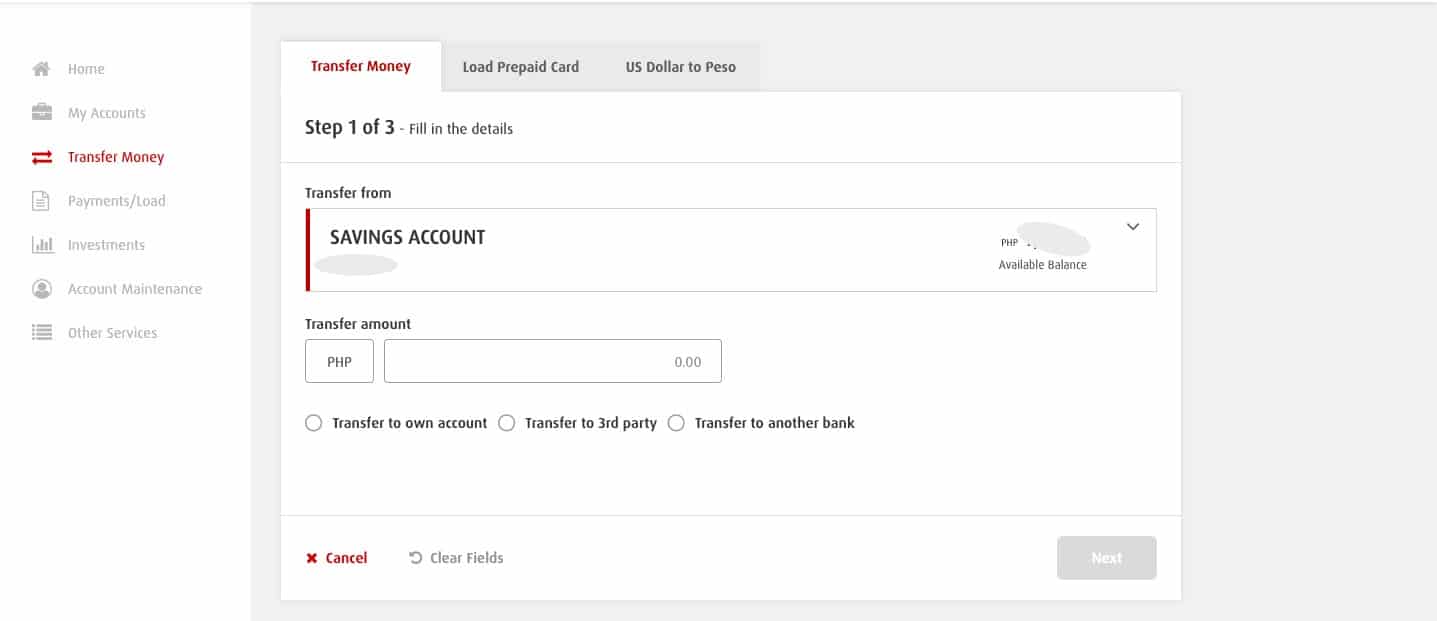This screenshot has width=1437, height=621.
Task: Click the Account Maintenance person icon
Action: click(x=42, y=289)
